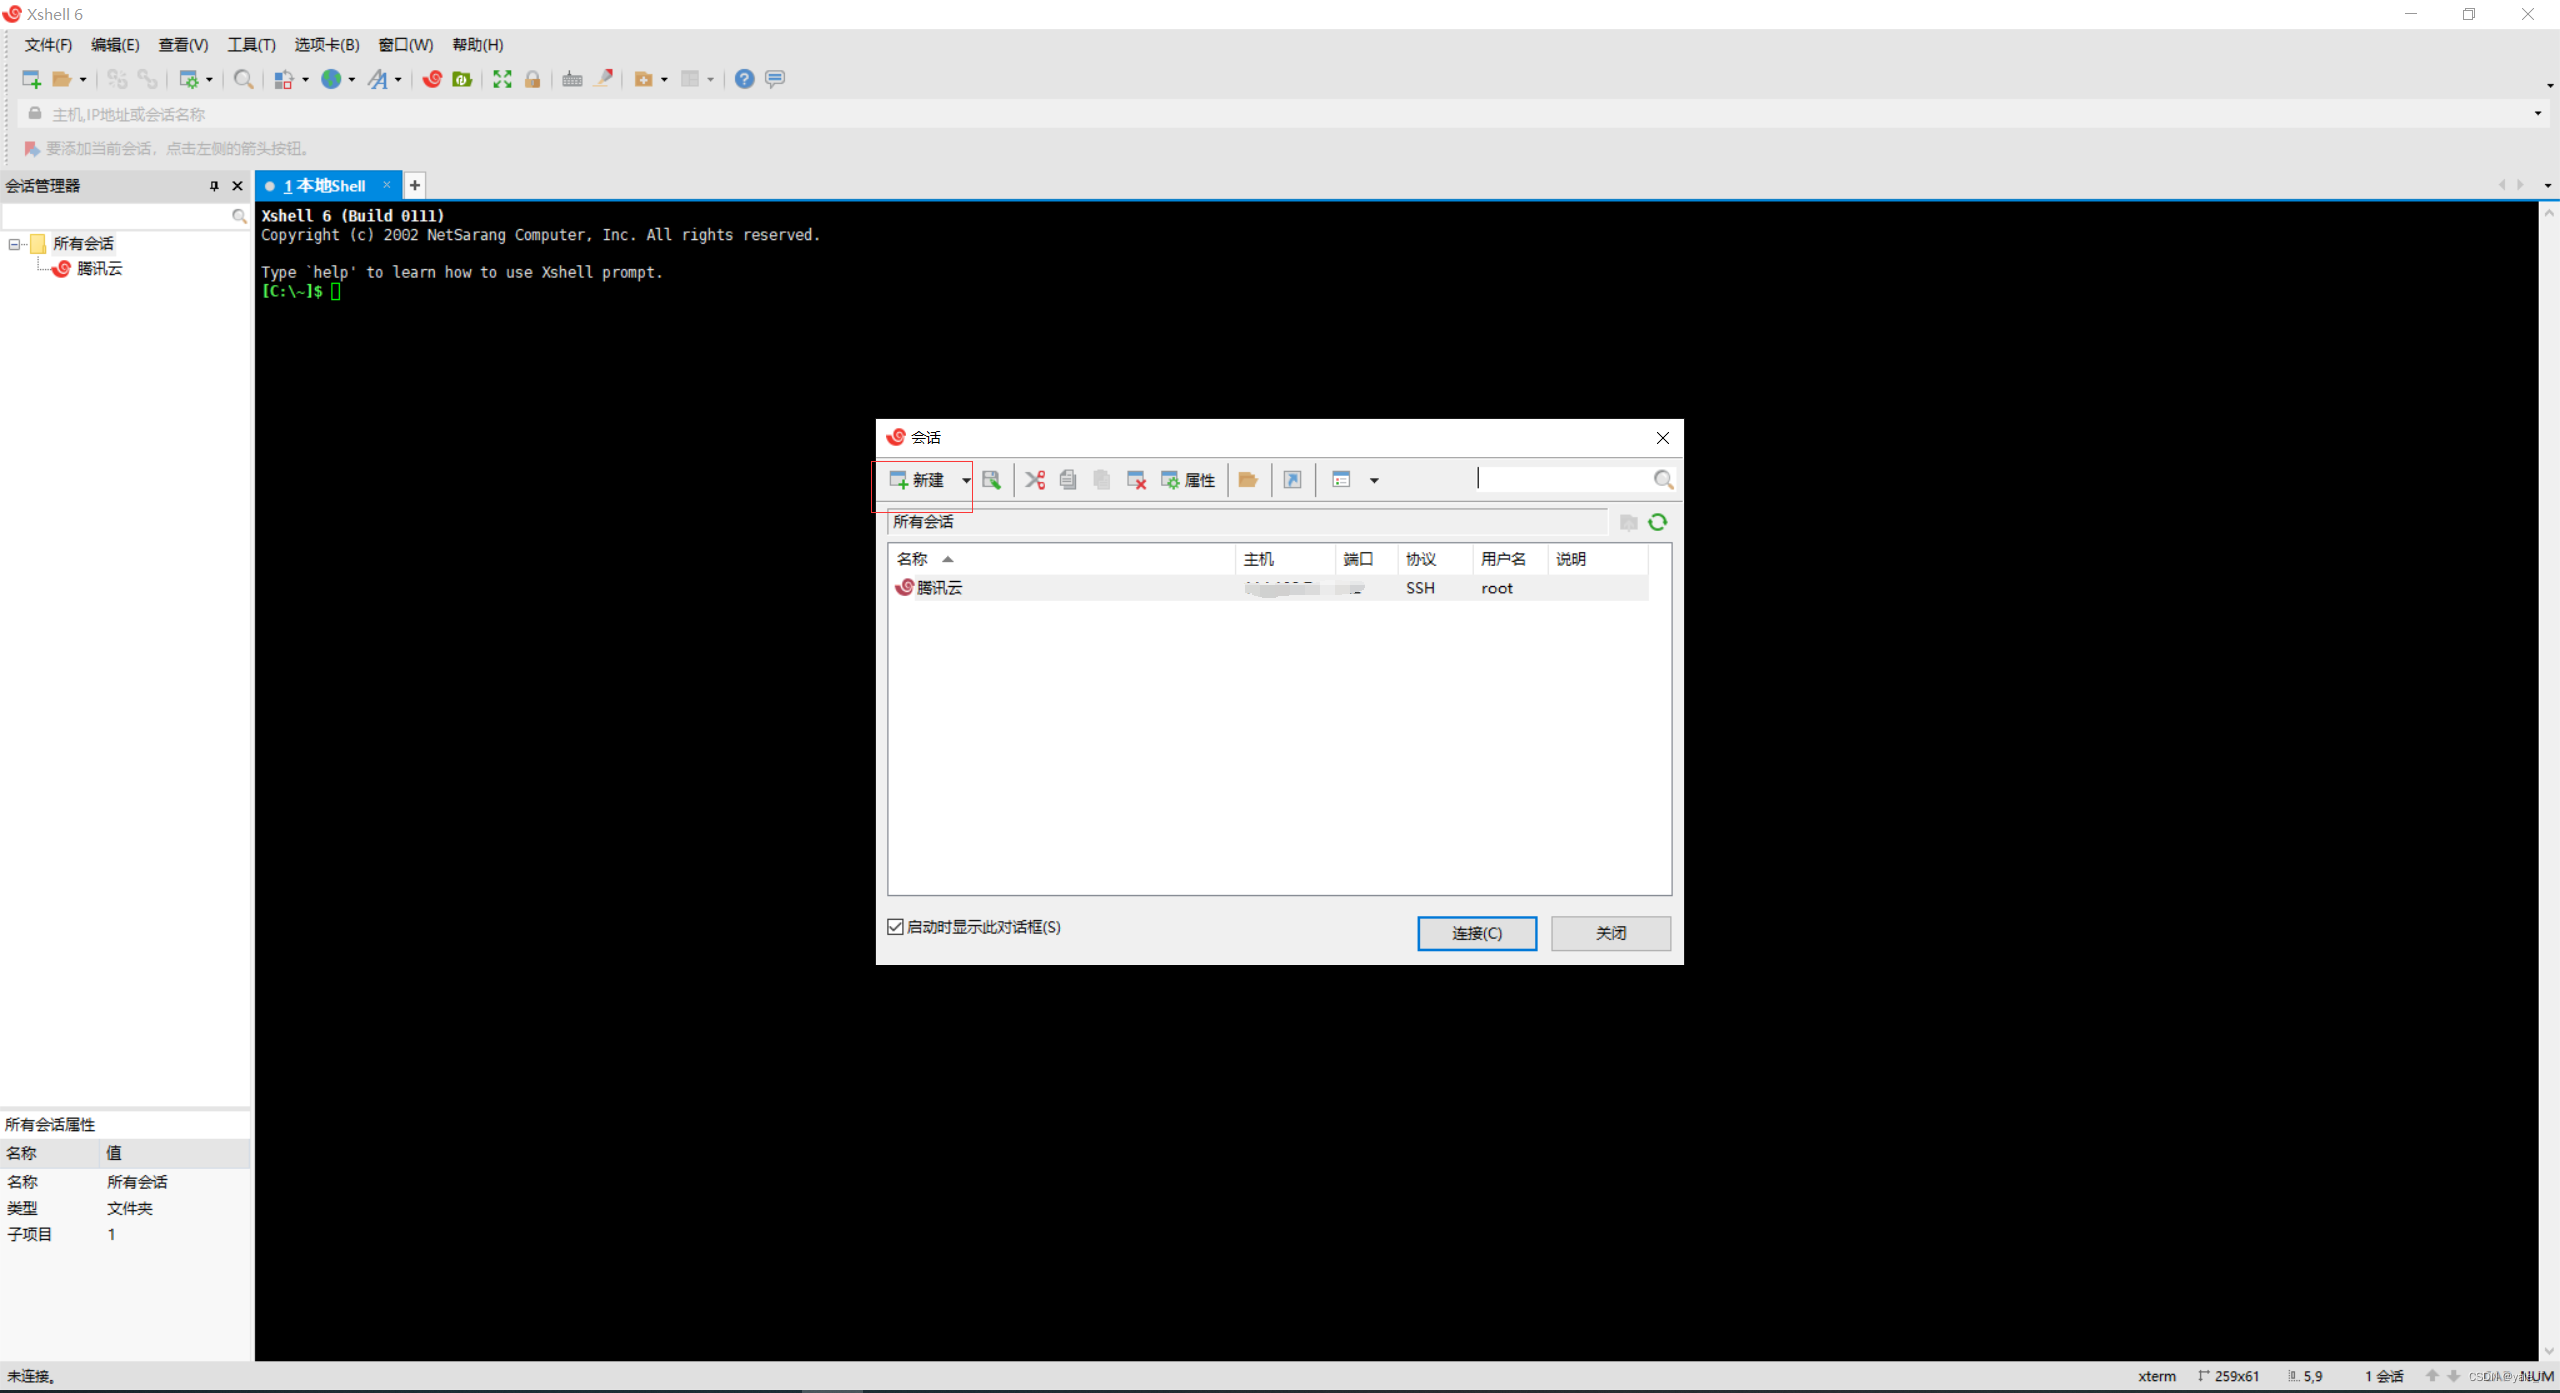Click search magnifier icon in Sessions dialog
Screen dimensions: 2560x1393
pyautogui.click(x=1663, y=480)
